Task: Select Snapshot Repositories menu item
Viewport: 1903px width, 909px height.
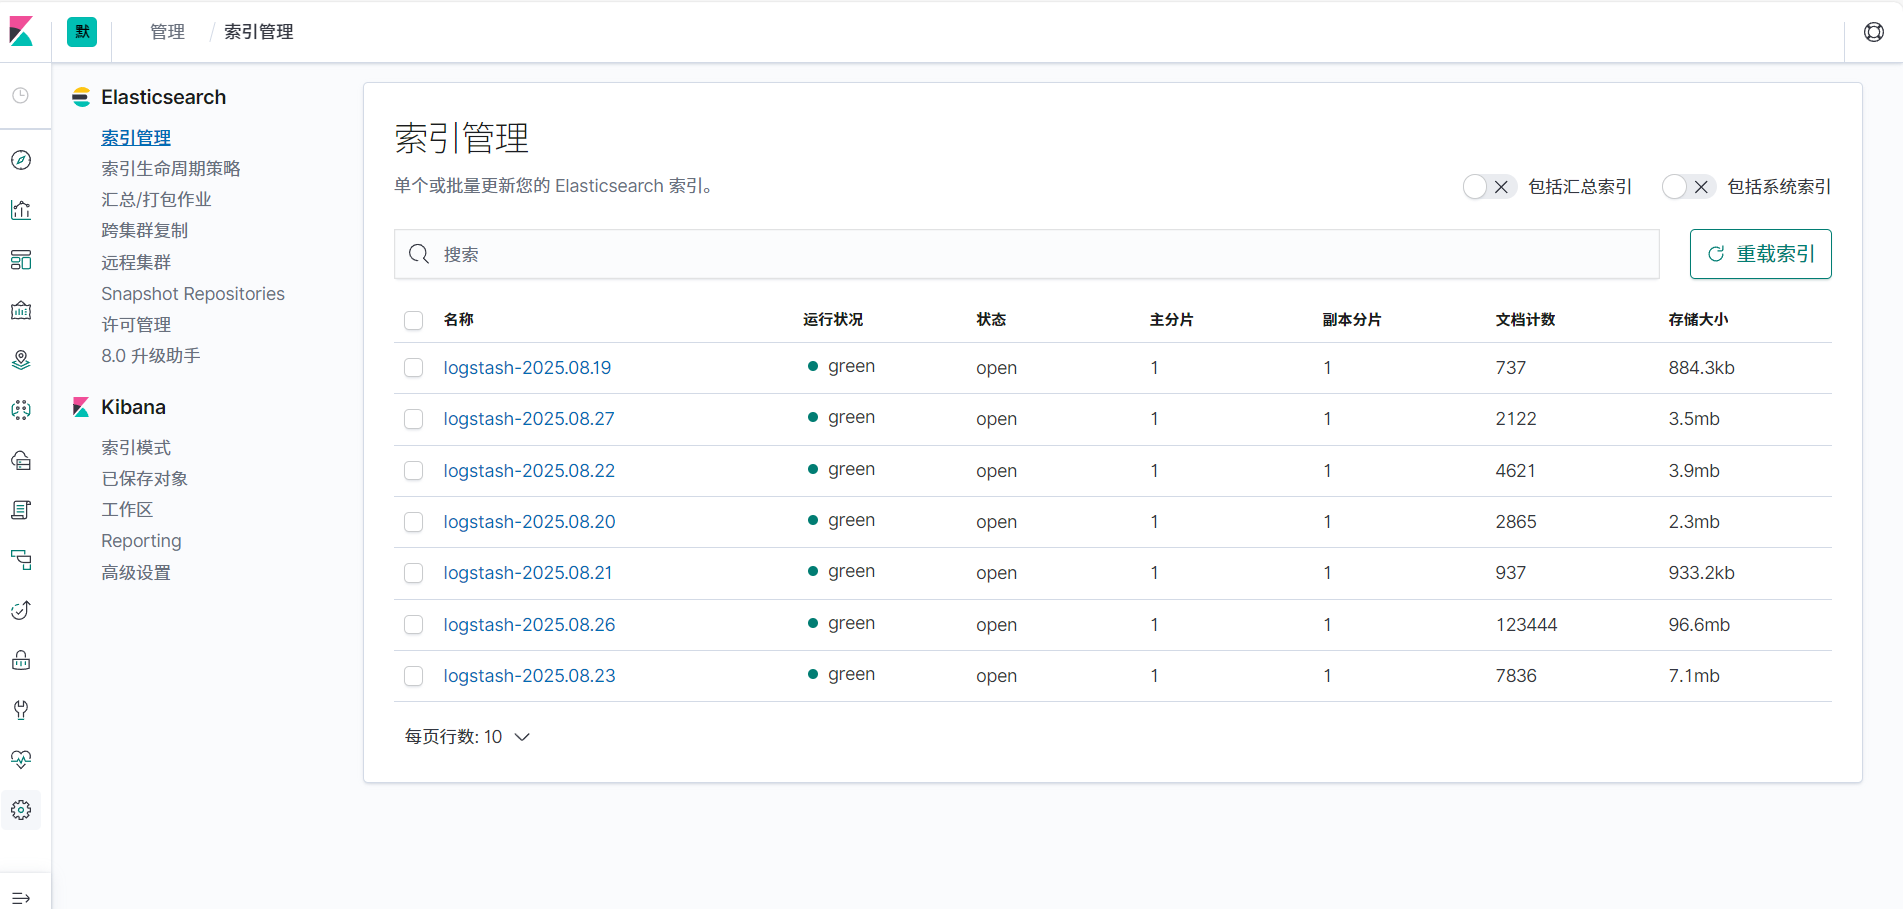Action: (x=193, y=294)
